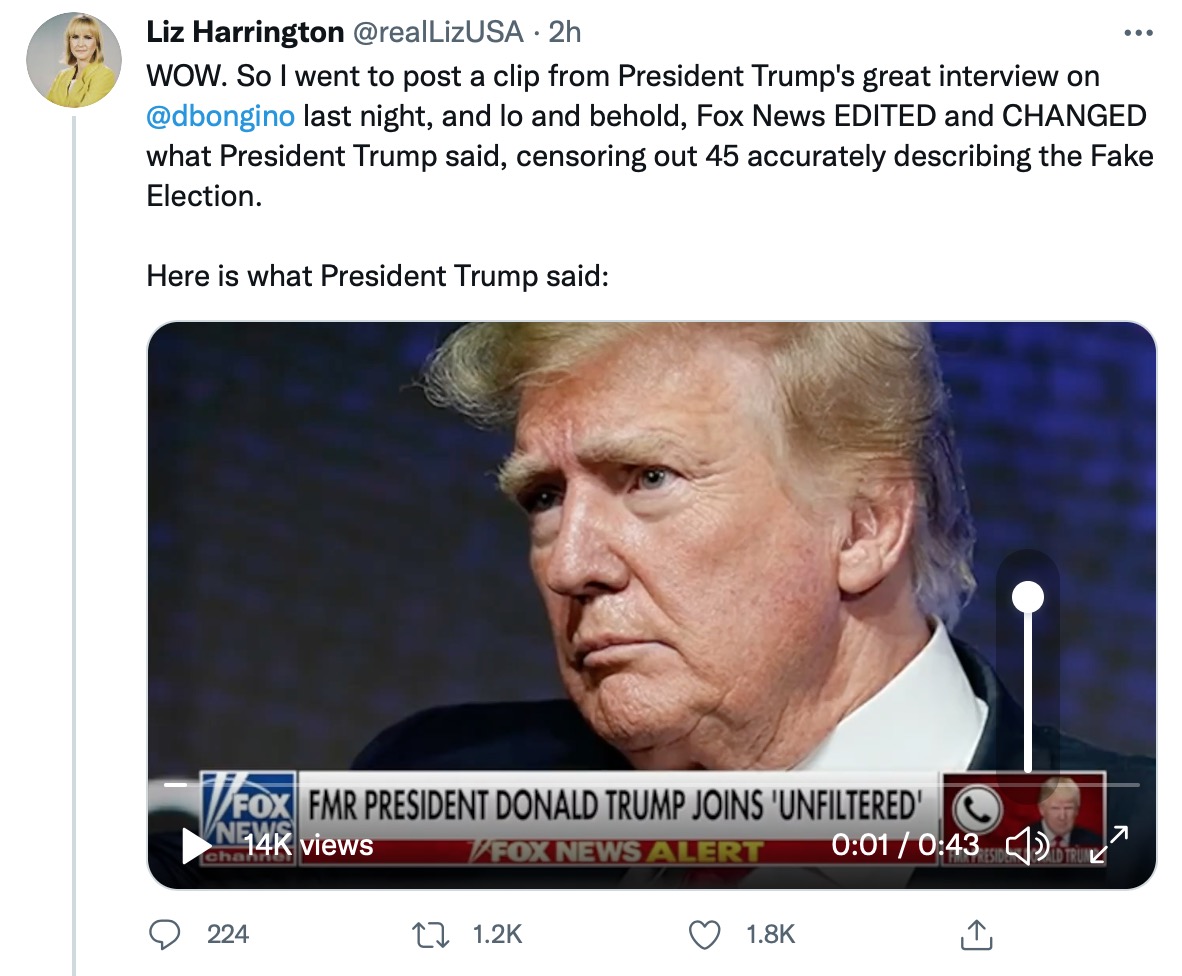1182x976 pixels.
Task: Enter fullscreen with the expand arrows icon
Action: tap(1108, 846)
